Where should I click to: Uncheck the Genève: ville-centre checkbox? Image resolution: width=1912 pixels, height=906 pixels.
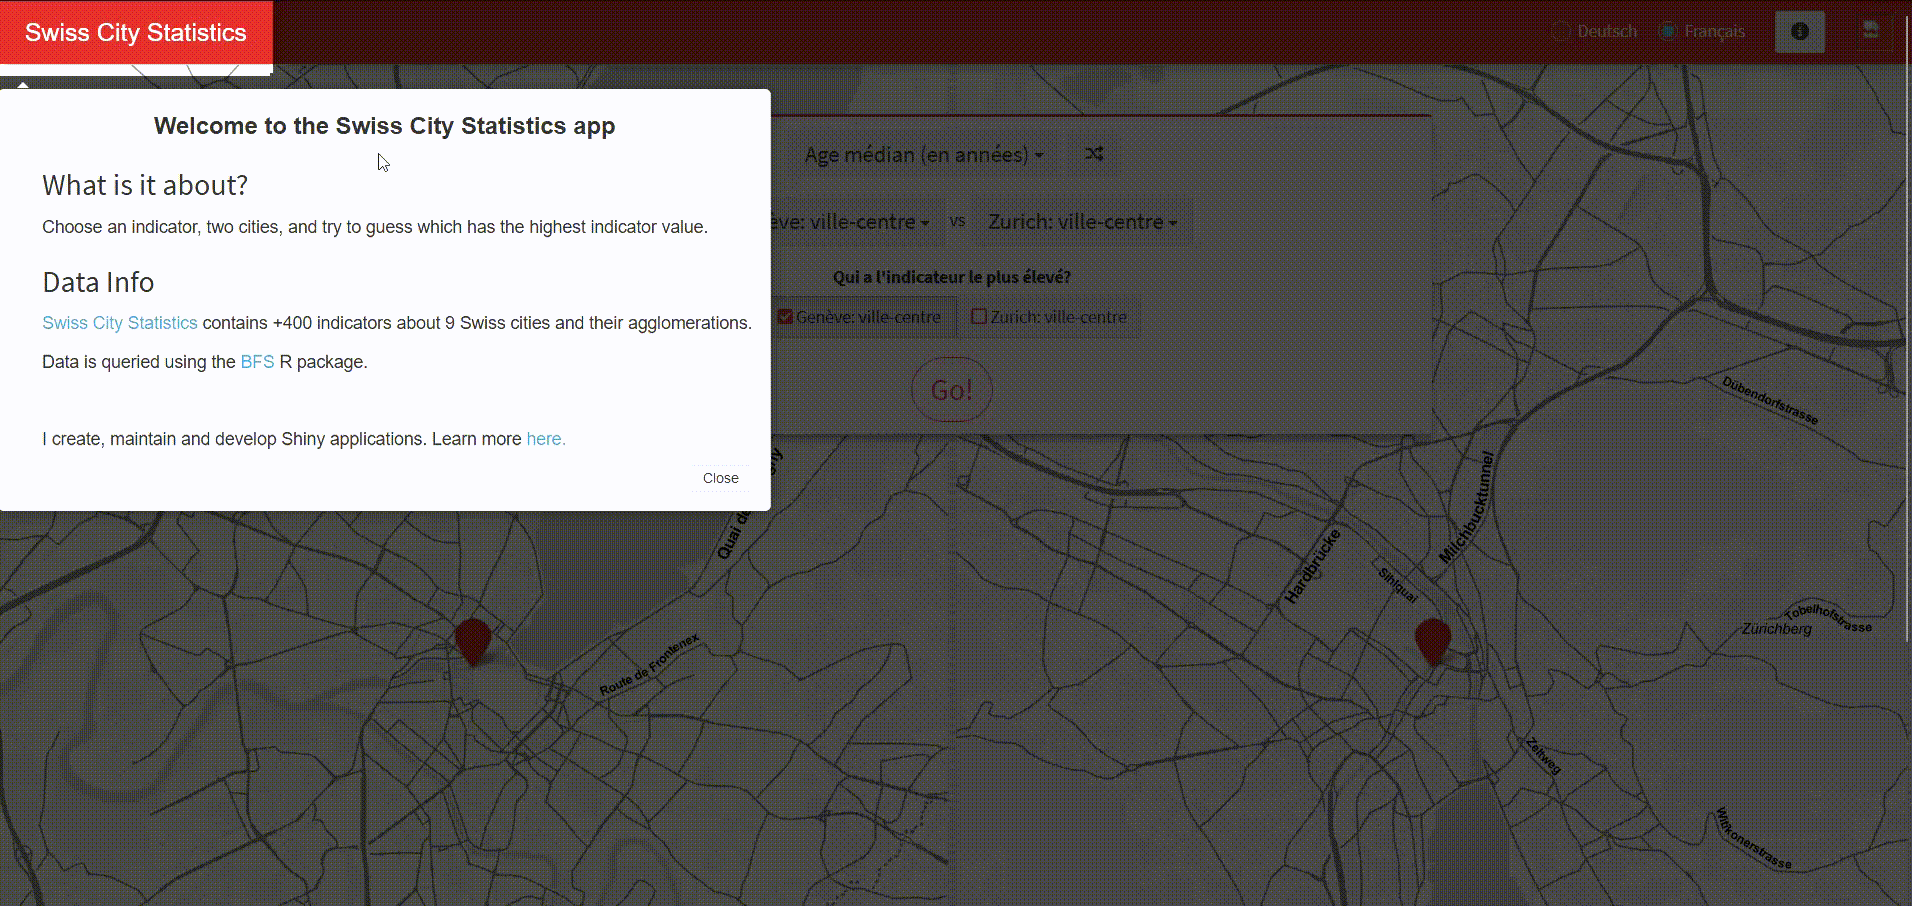coord(786,317)
